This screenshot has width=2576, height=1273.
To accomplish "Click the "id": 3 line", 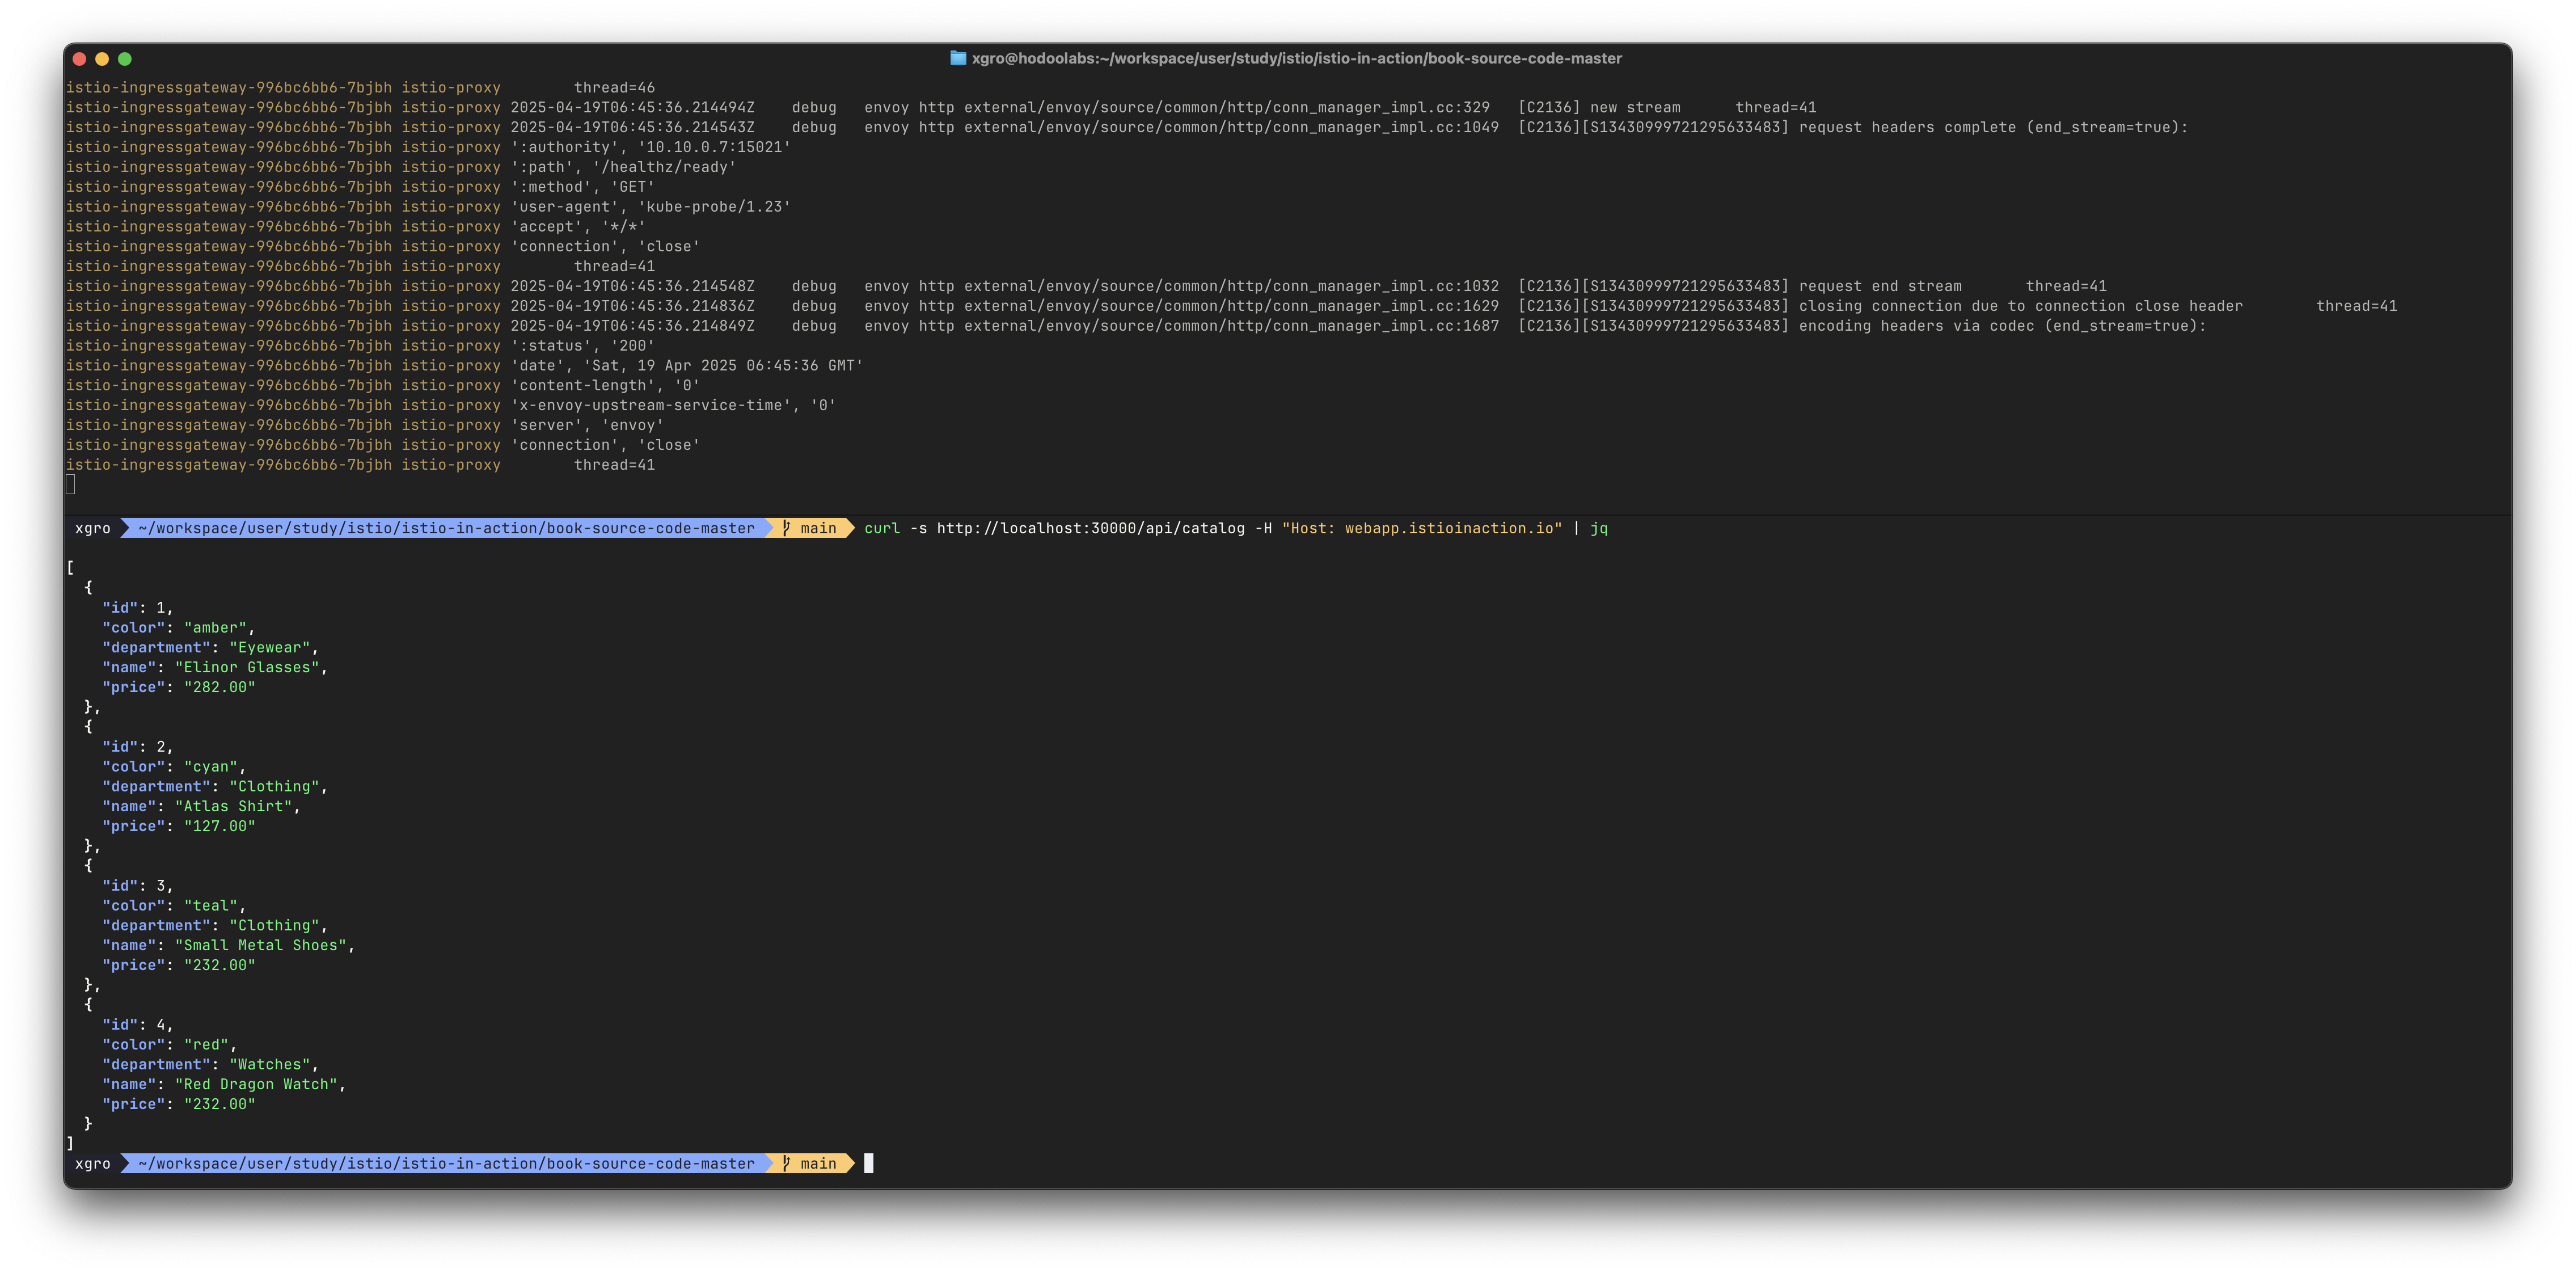I will (138, 885).
